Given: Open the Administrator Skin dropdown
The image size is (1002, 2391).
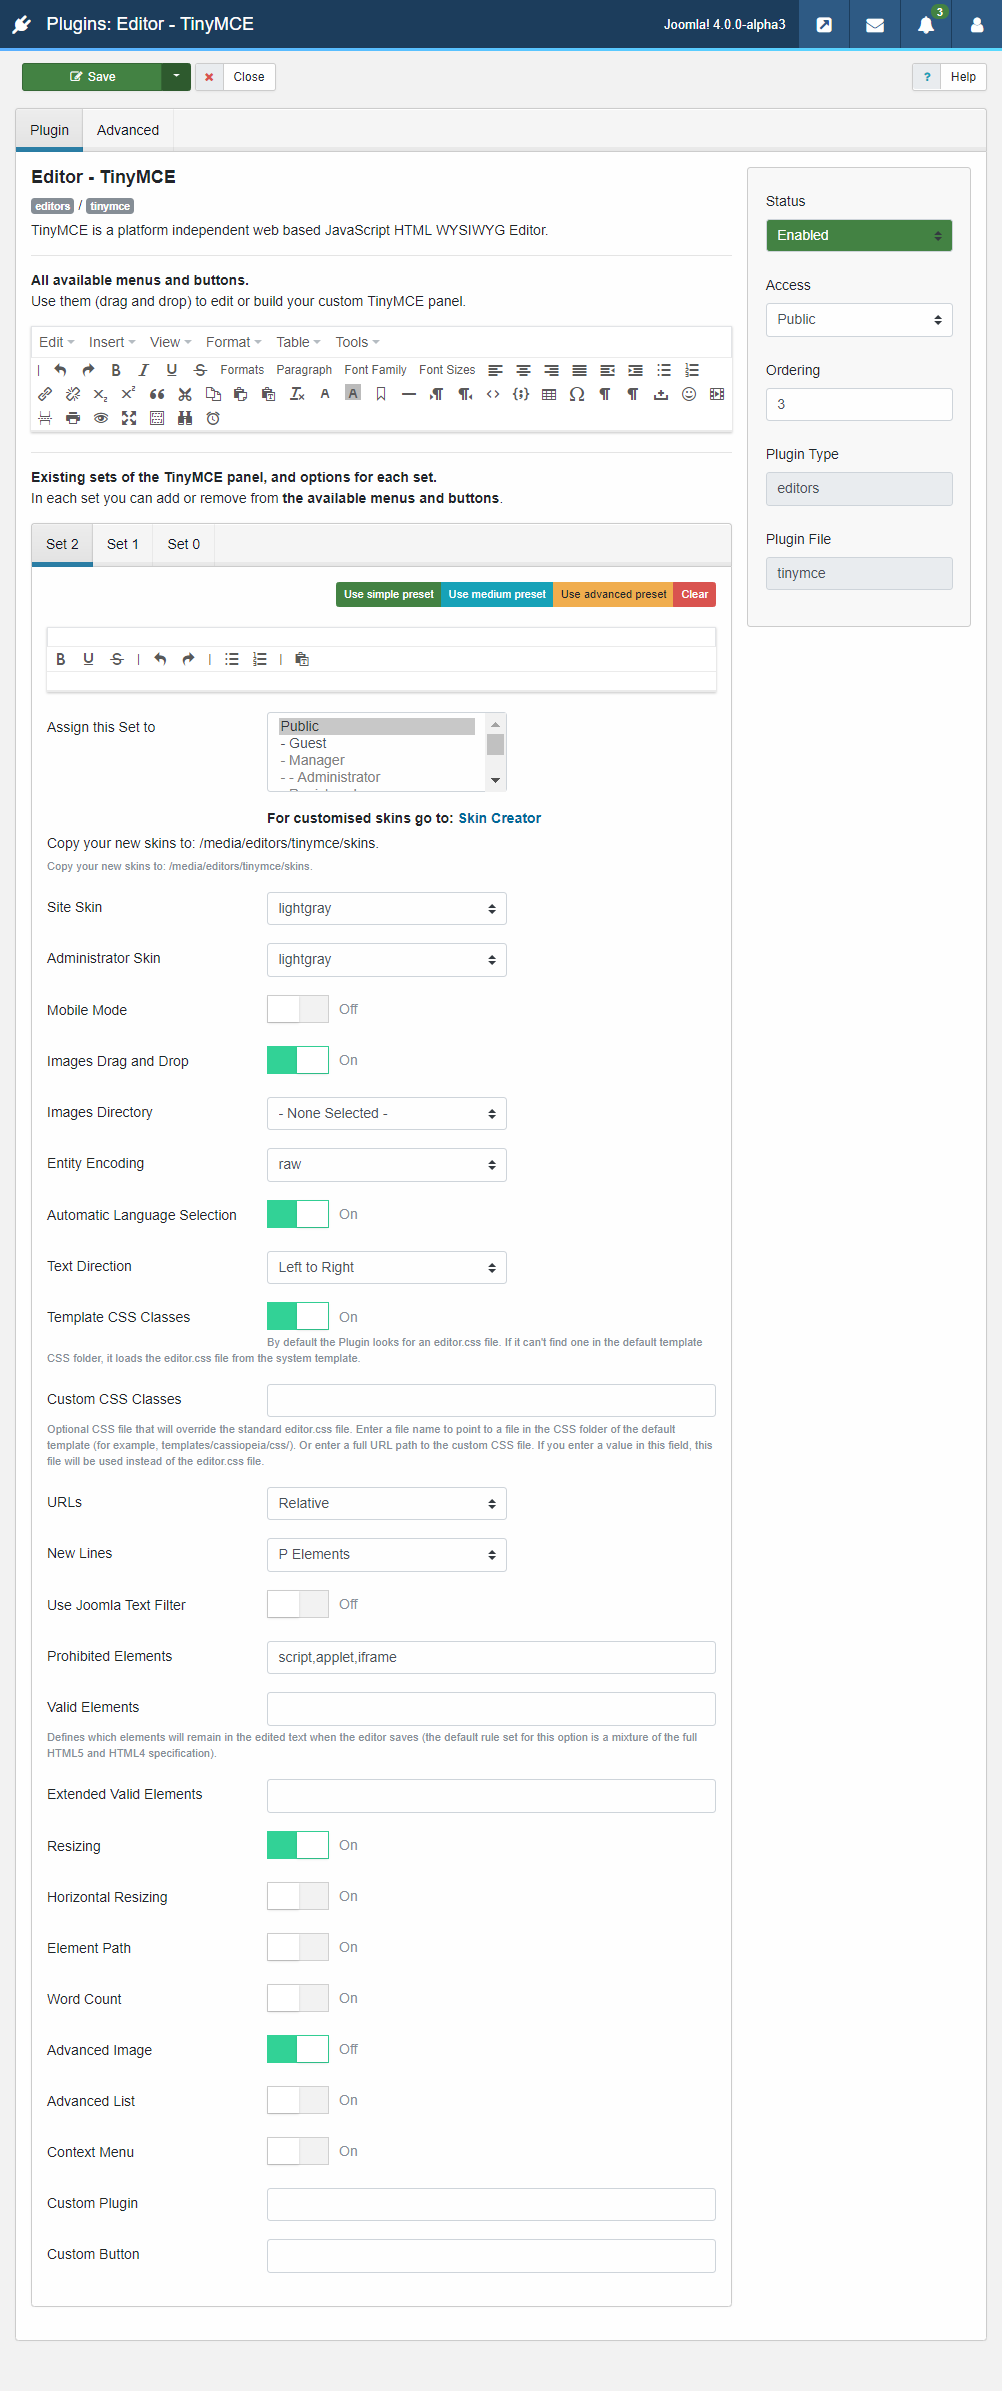Looking at the screenshot, I should (x=387, y=960).
